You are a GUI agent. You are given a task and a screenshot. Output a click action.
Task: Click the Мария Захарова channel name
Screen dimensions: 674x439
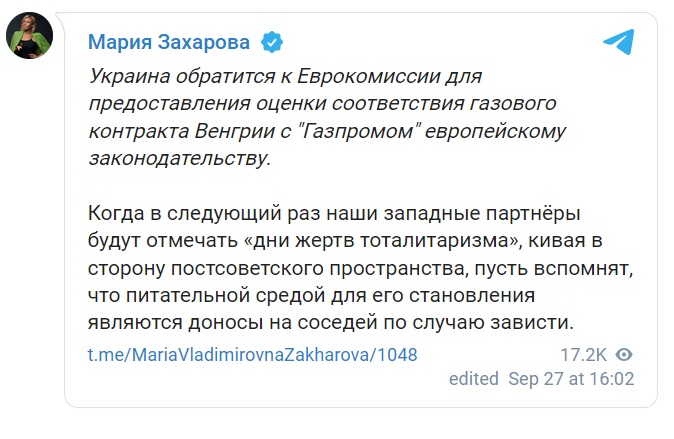click(169, 42)
